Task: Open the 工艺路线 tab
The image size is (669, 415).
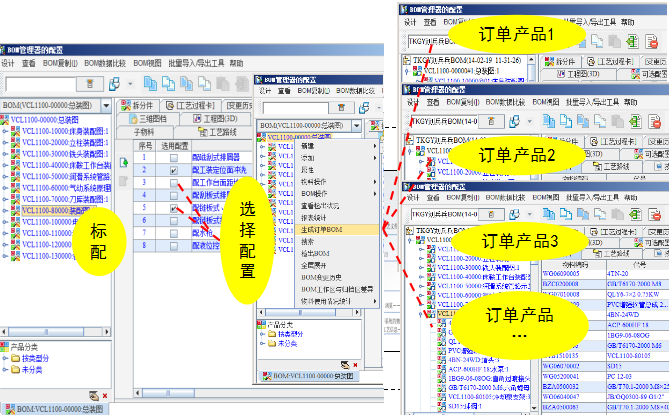Action: click(x=219, y=131)
